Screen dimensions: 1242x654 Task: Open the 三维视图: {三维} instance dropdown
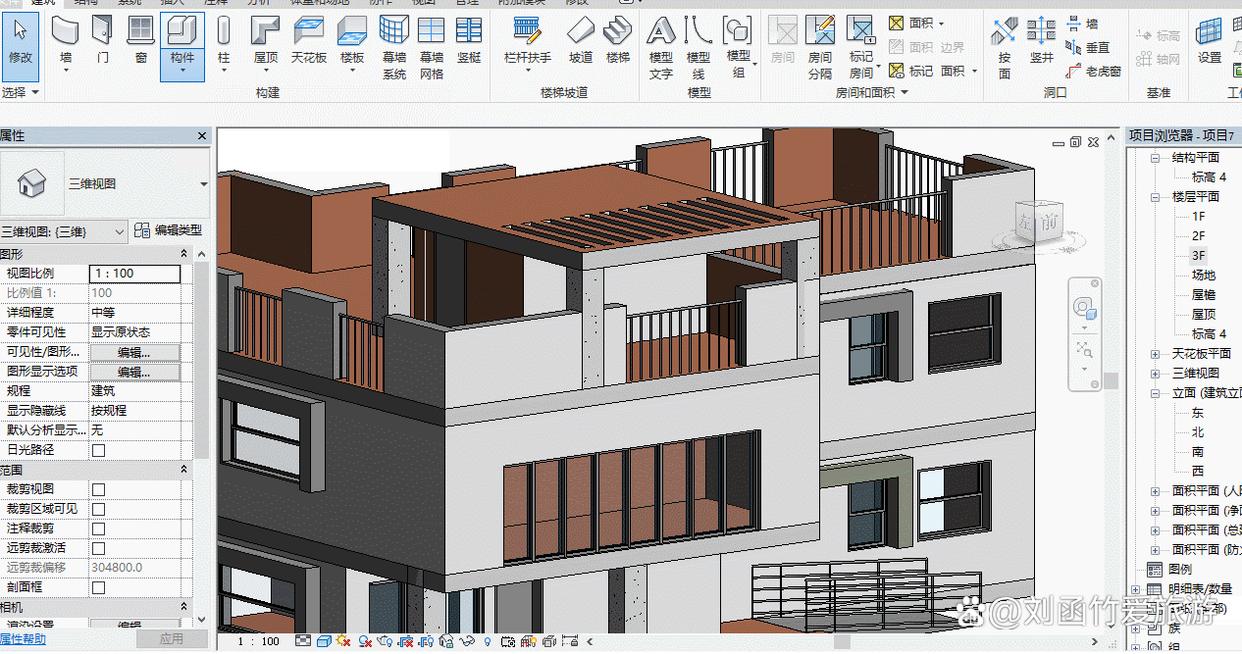64,231
